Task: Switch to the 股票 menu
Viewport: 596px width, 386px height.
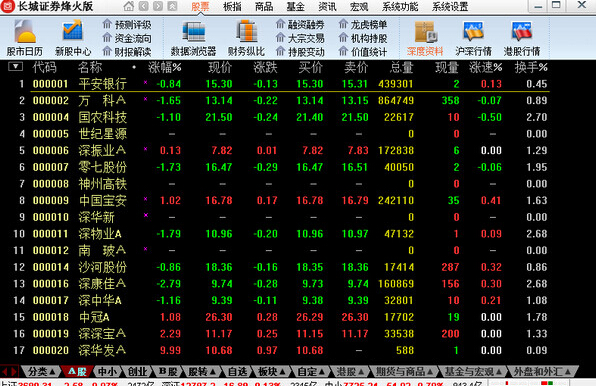Action: point(200,6)
